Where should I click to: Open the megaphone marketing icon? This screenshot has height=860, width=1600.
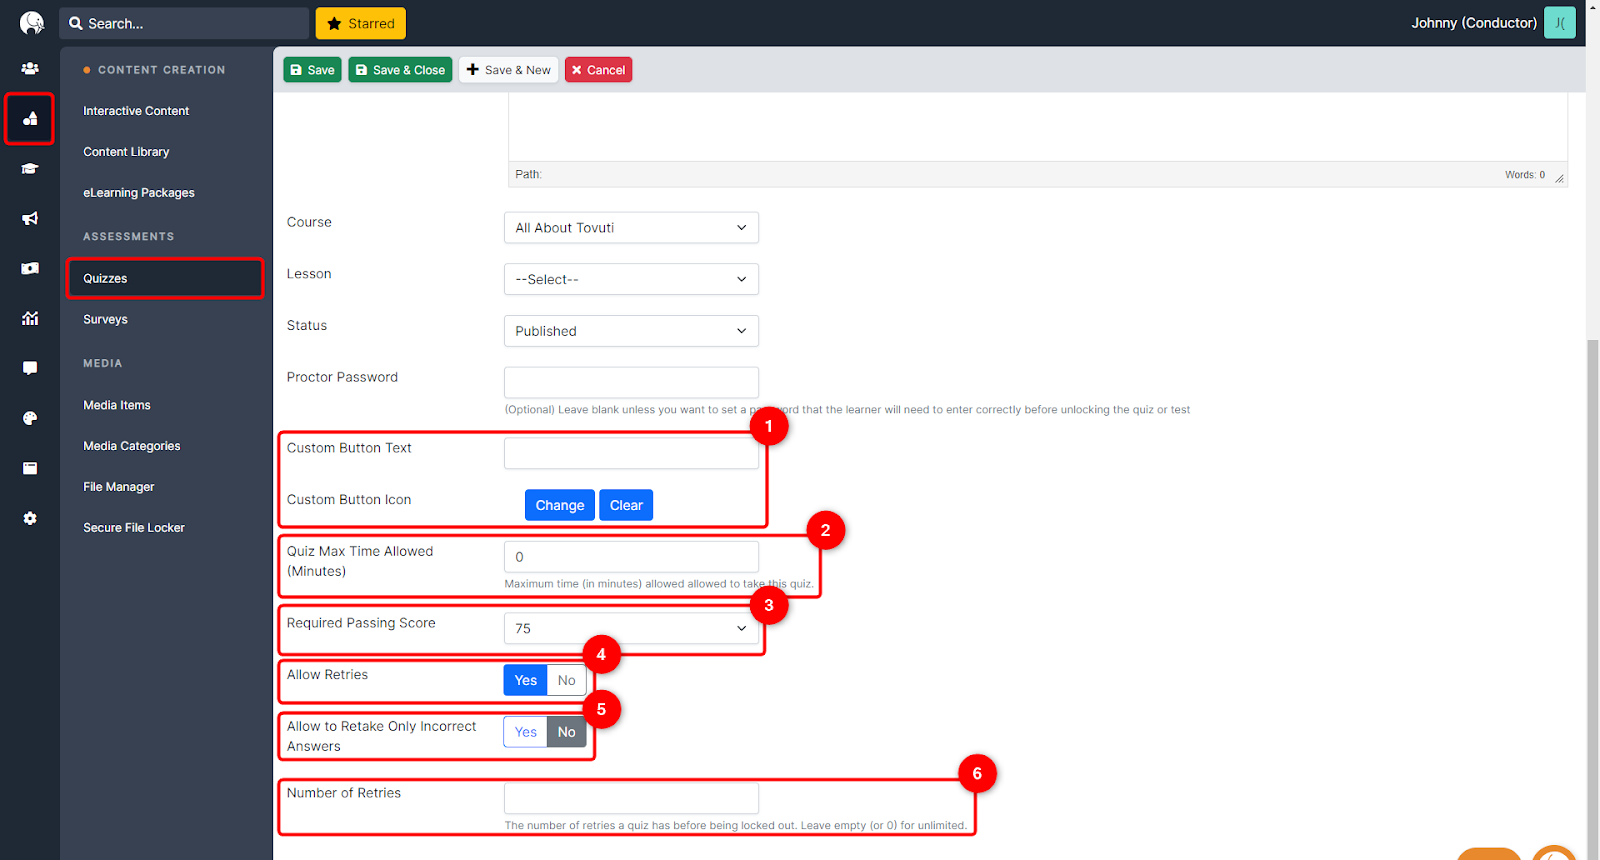(x=30, y=218)
